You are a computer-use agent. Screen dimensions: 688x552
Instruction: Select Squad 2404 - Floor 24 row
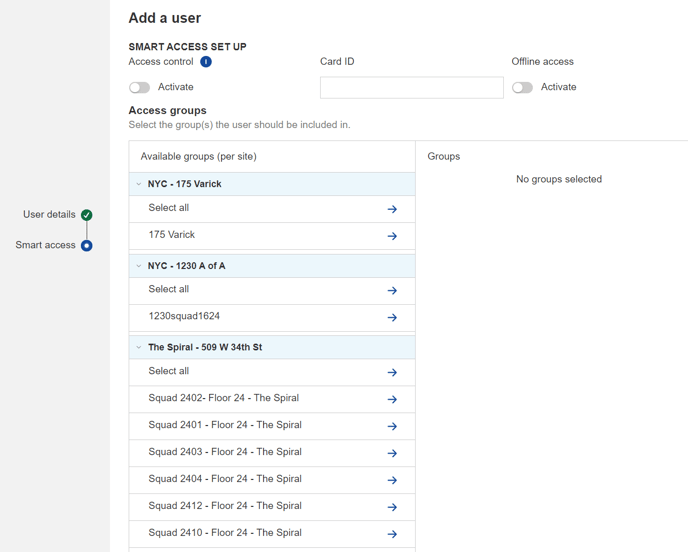(225, 479)
